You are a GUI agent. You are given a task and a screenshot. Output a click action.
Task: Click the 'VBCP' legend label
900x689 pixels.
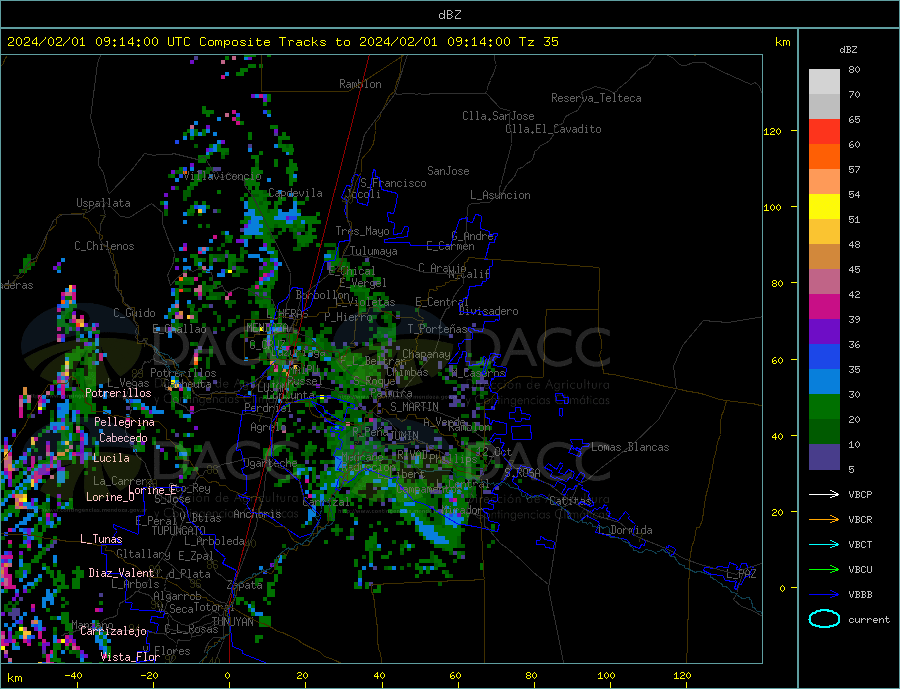(x=860, y=494)
